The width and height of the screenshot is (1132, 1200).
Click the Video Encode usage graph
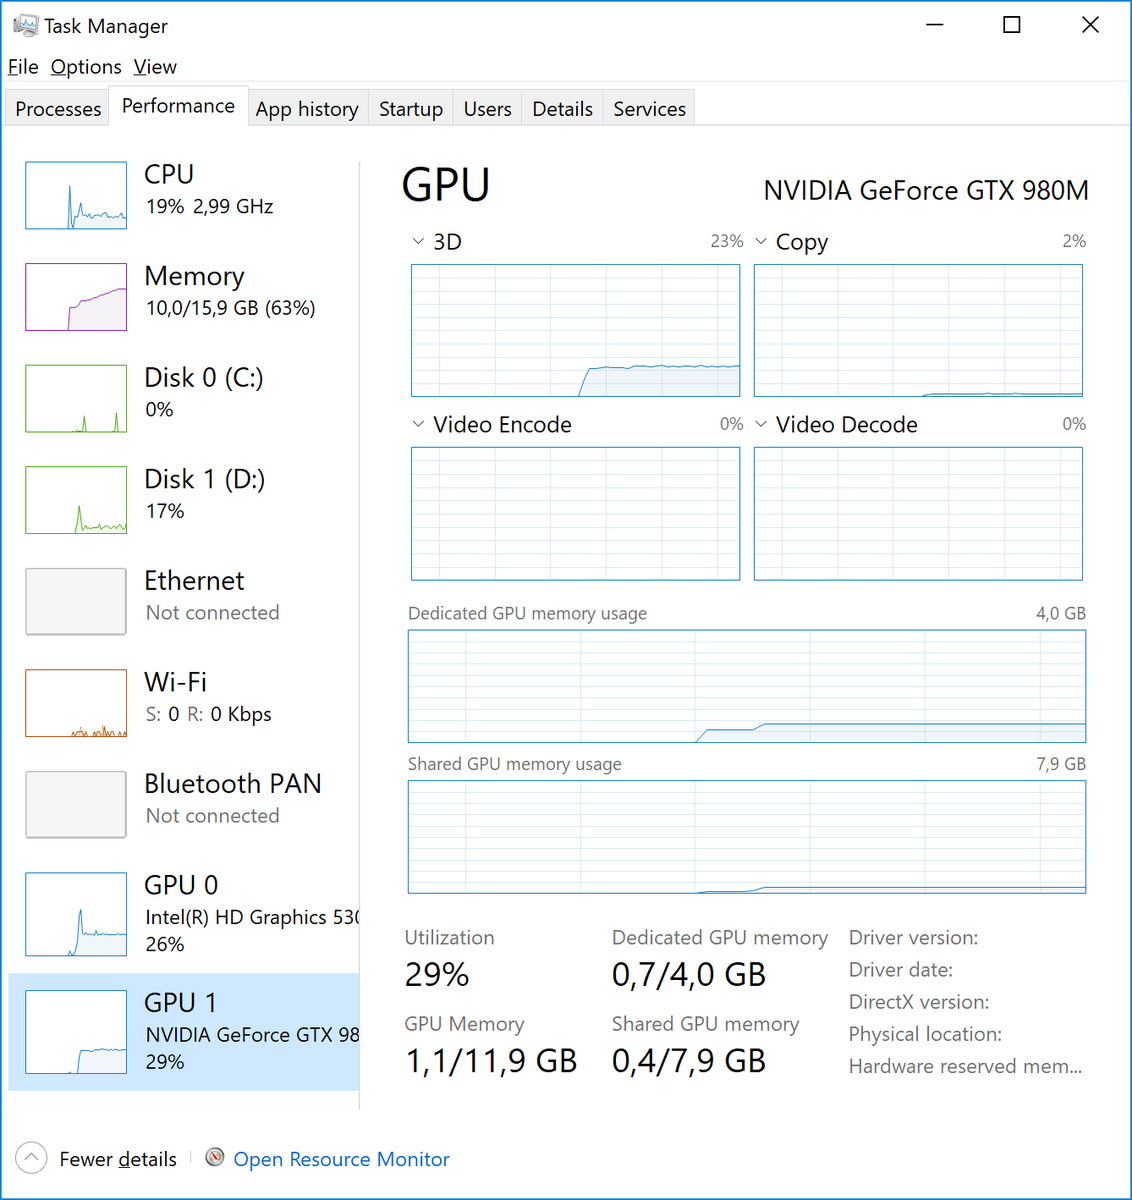click(x=575, y=513)
